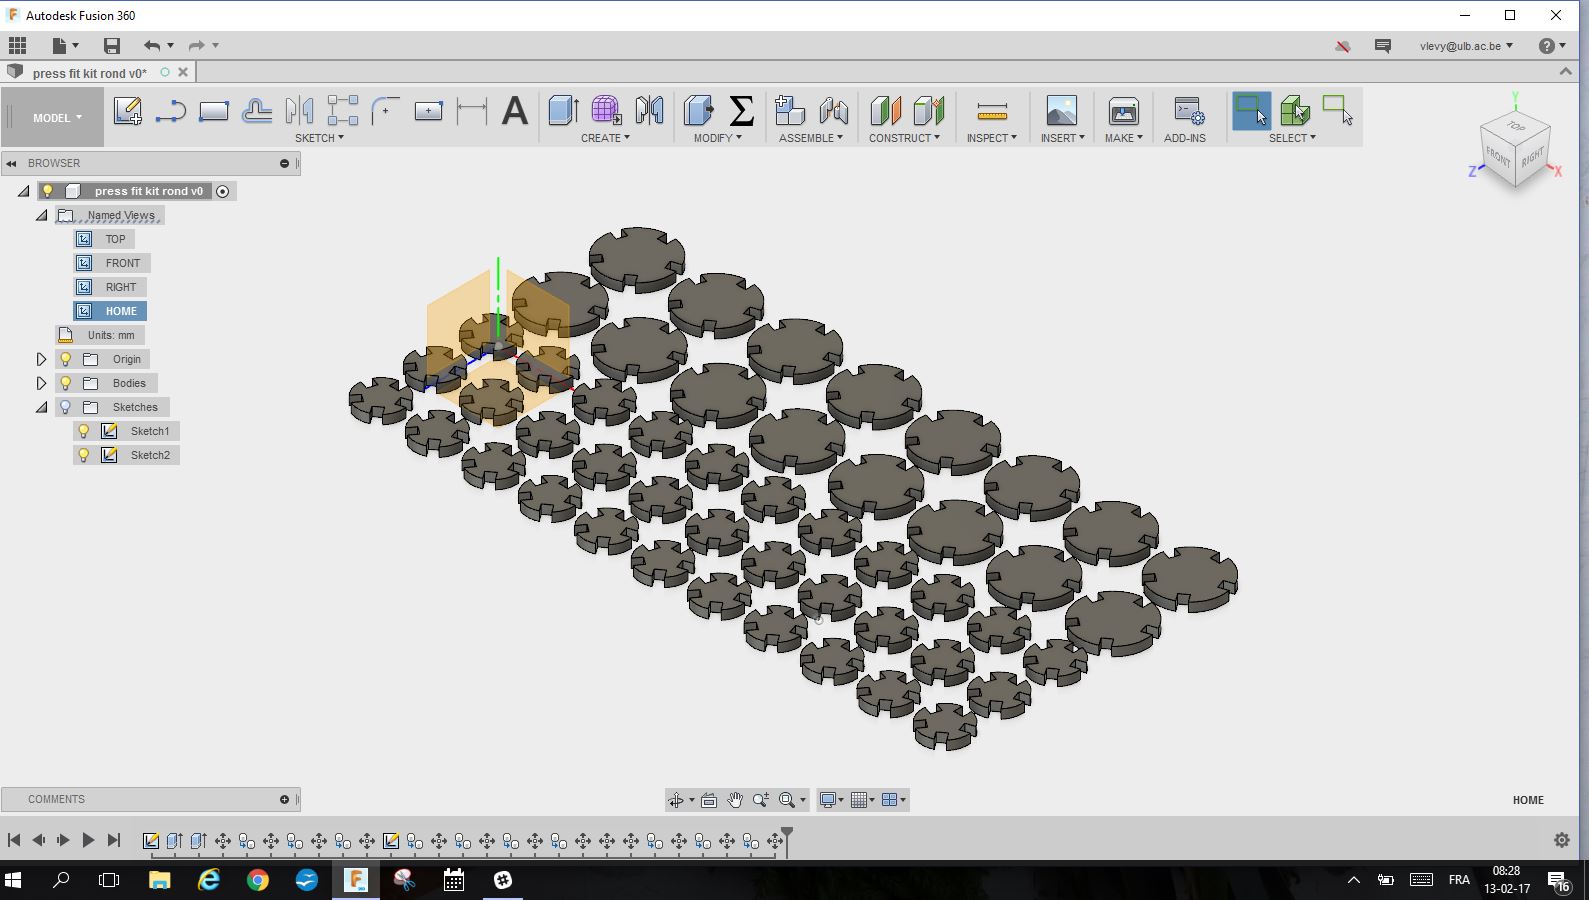Viewport: 1589px width, 900px height.
Task: Toggle visibility lightbulb for Sketch1
Action: pos(84,431)
